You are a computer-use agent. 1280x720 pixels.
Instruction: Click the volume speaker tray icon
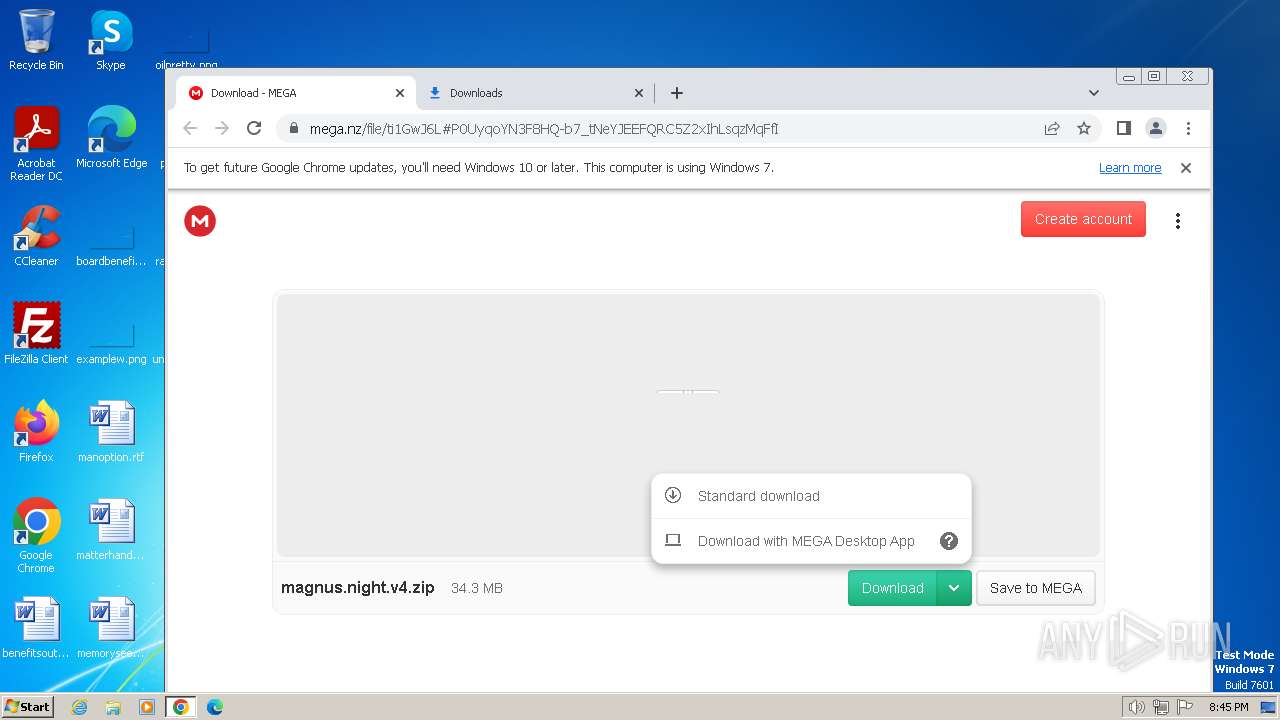click(x=1136, y=707)
